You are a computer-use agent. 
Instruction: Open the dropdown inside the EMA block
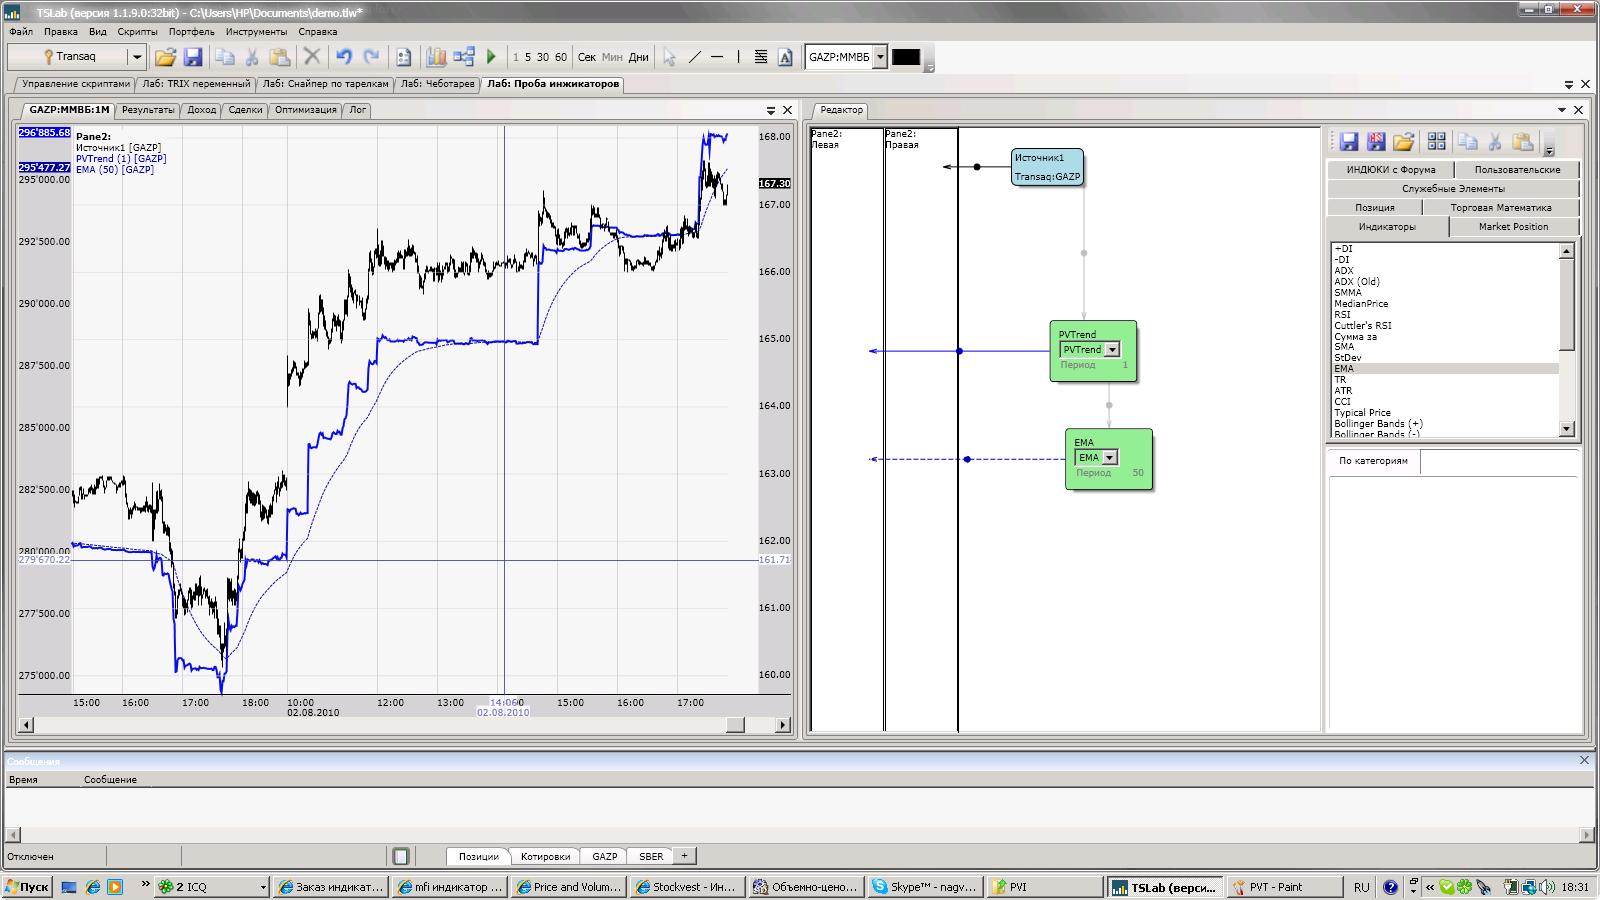(x=1109, y=458)
